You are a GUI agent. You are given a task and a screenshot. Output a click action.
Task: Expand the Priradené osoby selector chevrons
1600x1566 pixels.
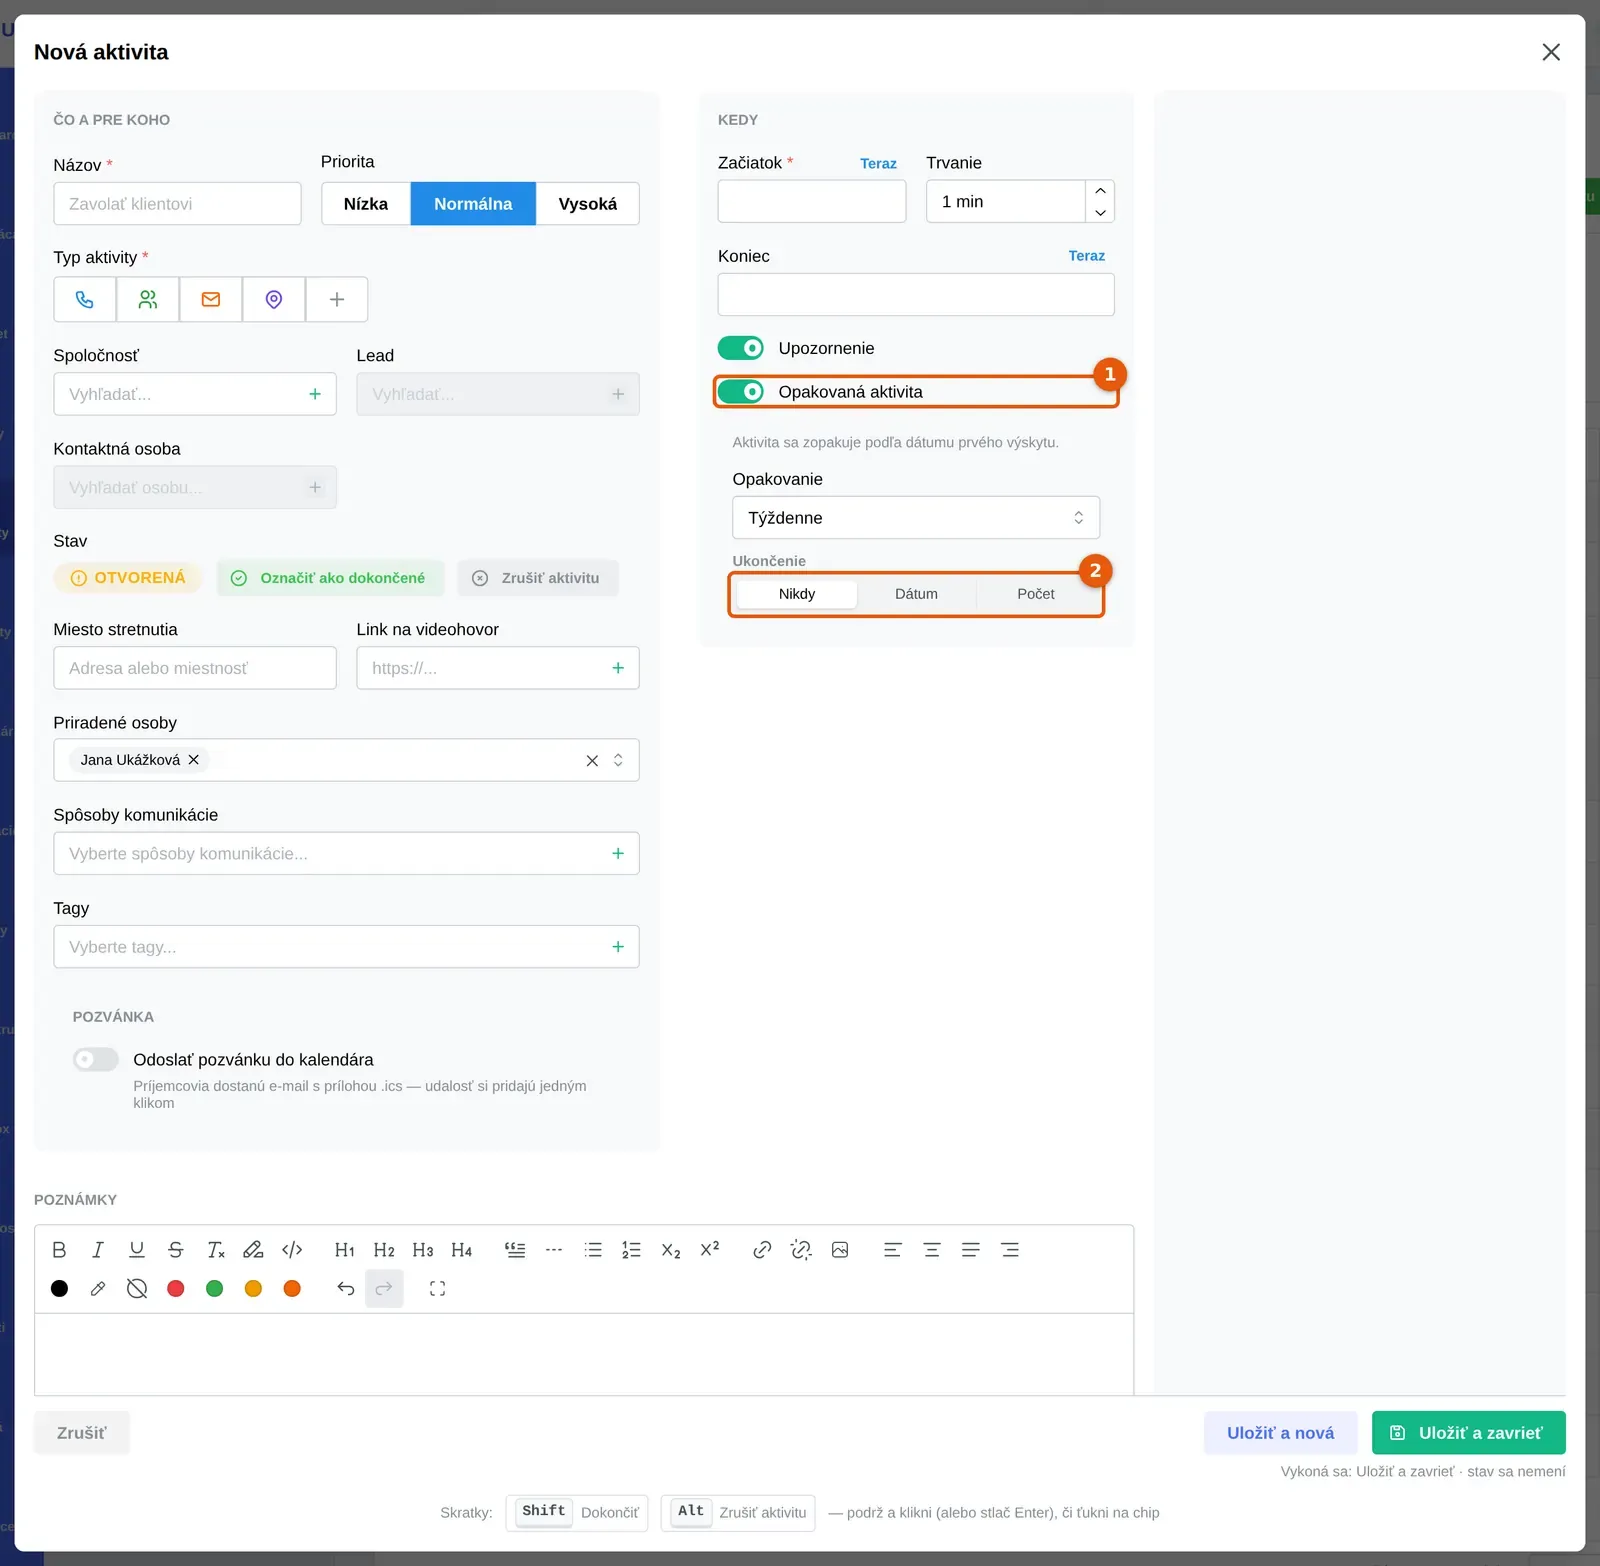pyautogui.click(x=618, y=760)
